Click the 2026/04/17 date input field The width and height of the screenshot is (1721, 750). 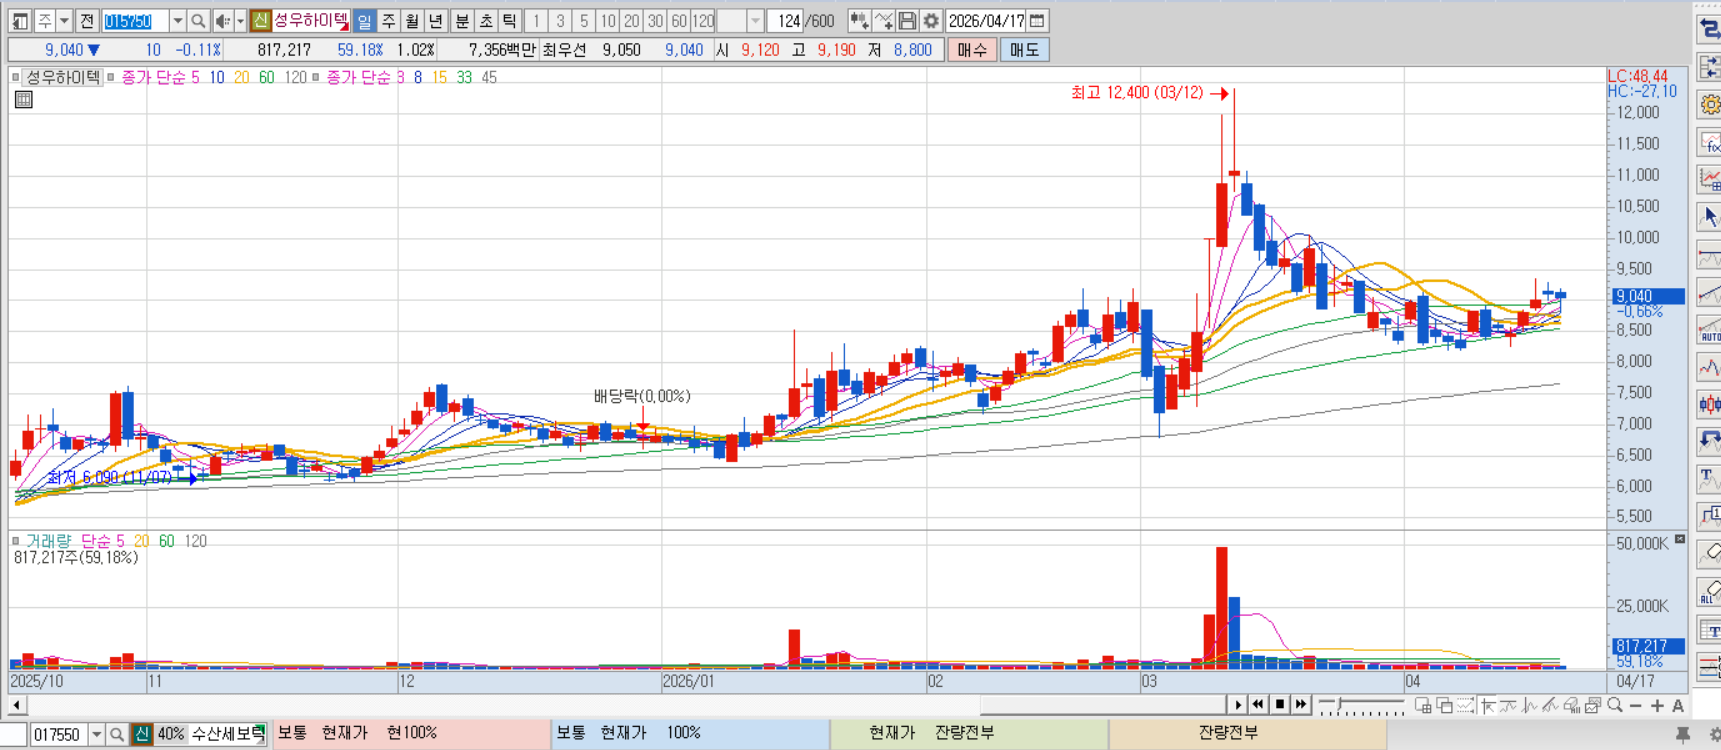(x=986, y=21)
